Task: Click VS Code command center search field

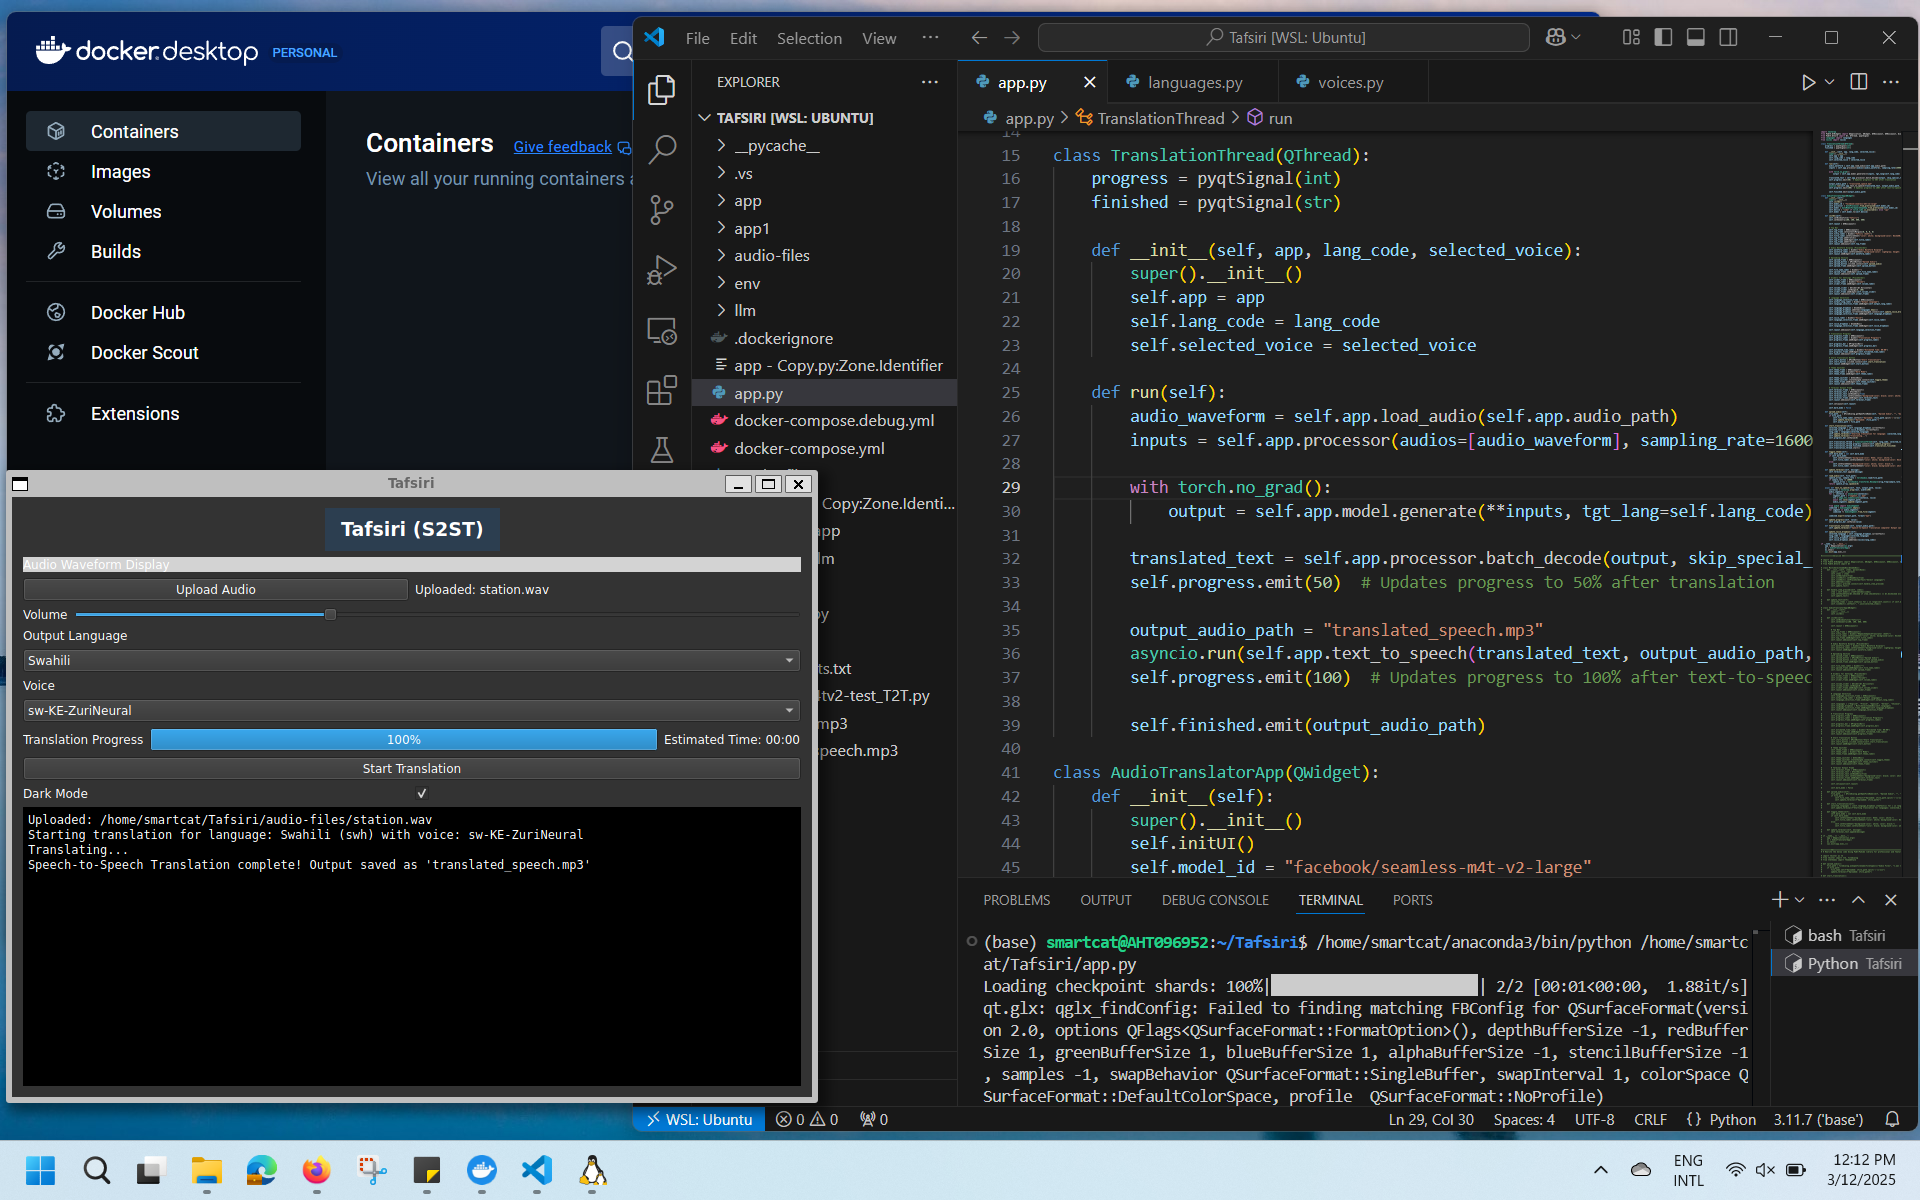Action: point(1284,37)
